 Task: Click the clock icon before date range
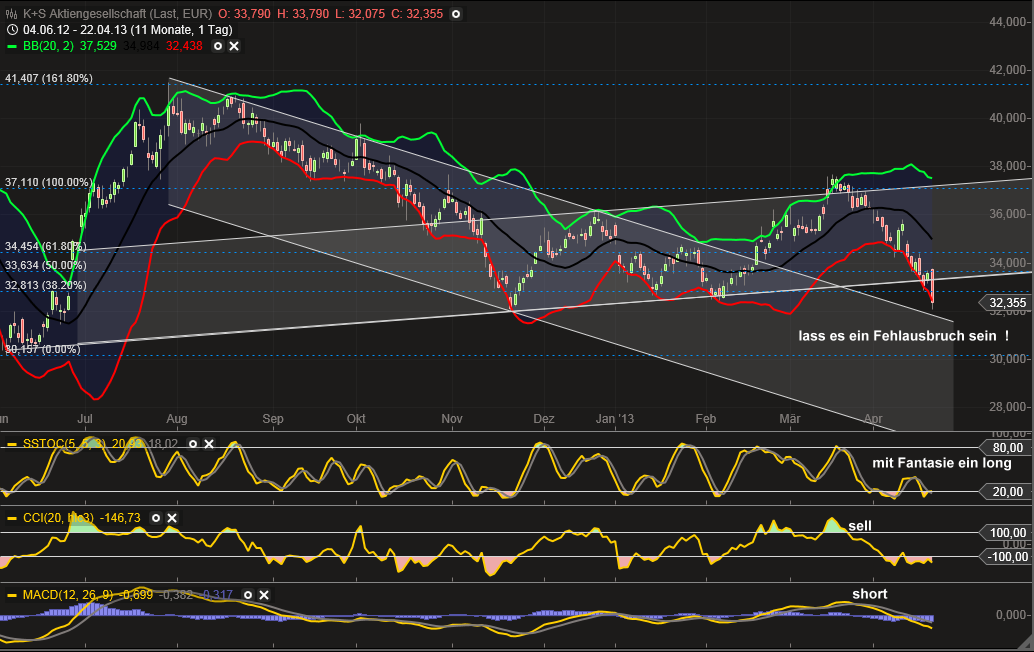coord(12,30)
